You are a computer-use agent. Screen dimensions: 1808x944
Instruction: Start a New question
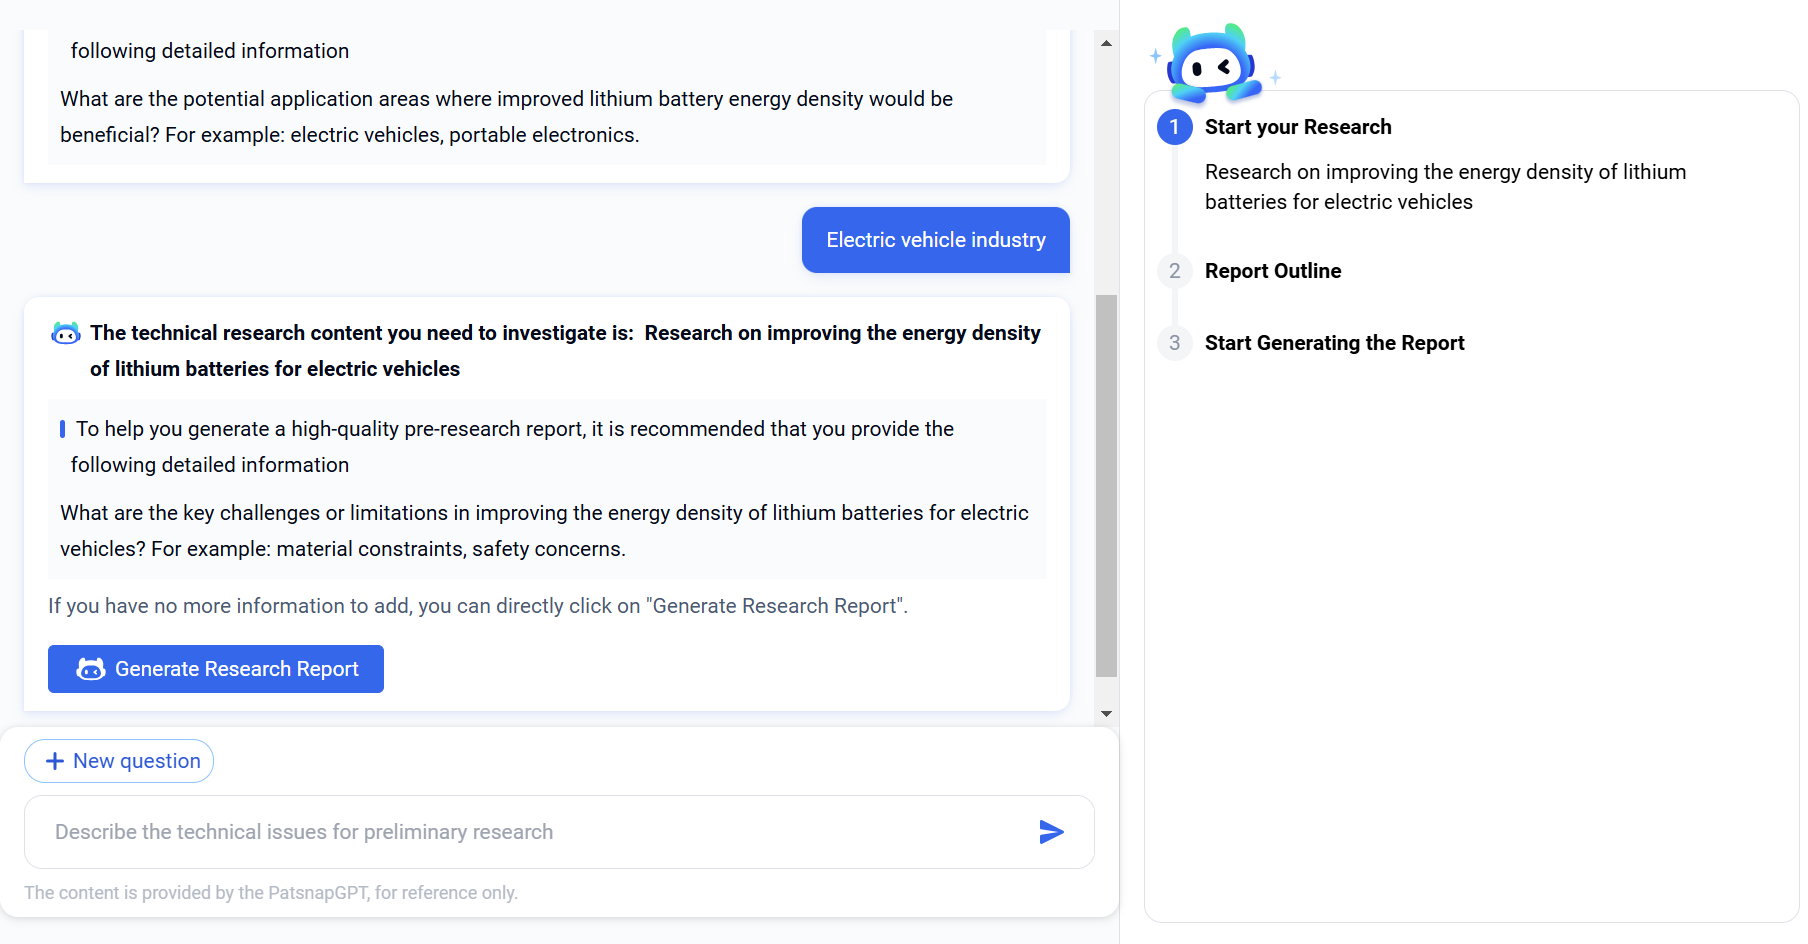click(119, 761)
